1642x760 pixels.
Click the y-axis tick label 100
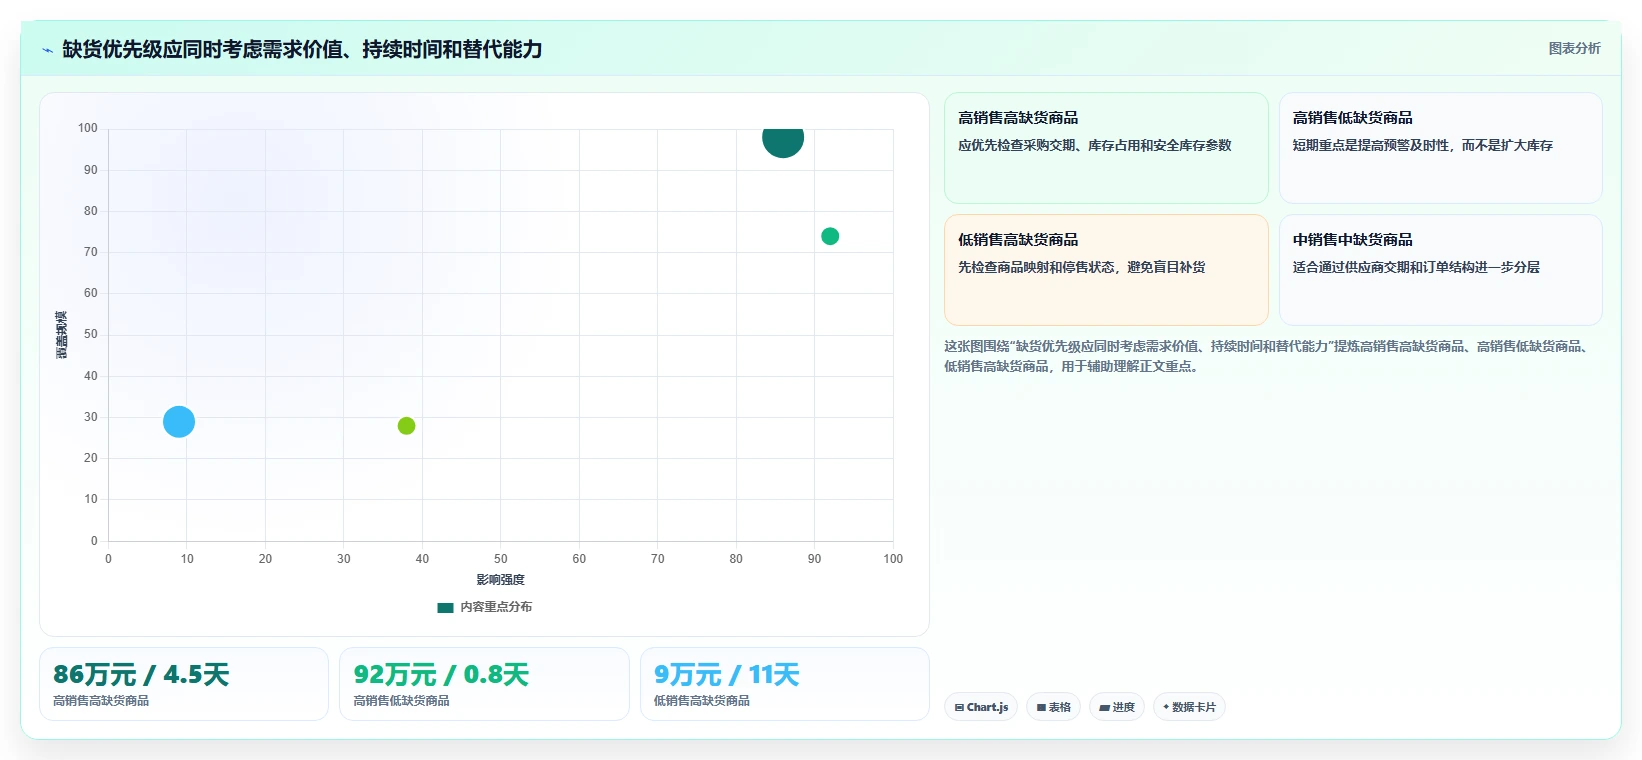(88, 128)
